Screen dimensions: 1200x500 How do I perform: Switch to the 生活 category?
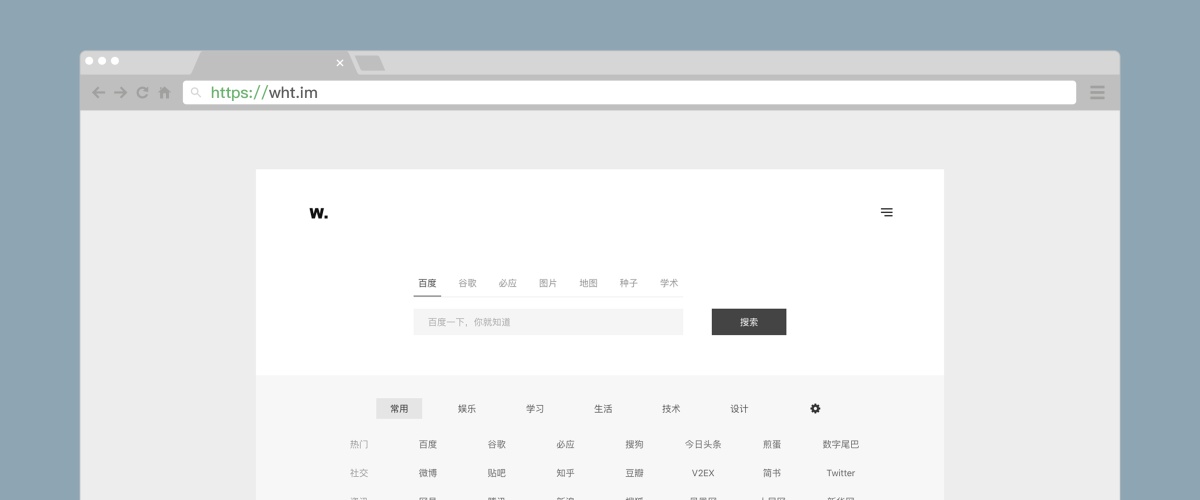(603, 408)
